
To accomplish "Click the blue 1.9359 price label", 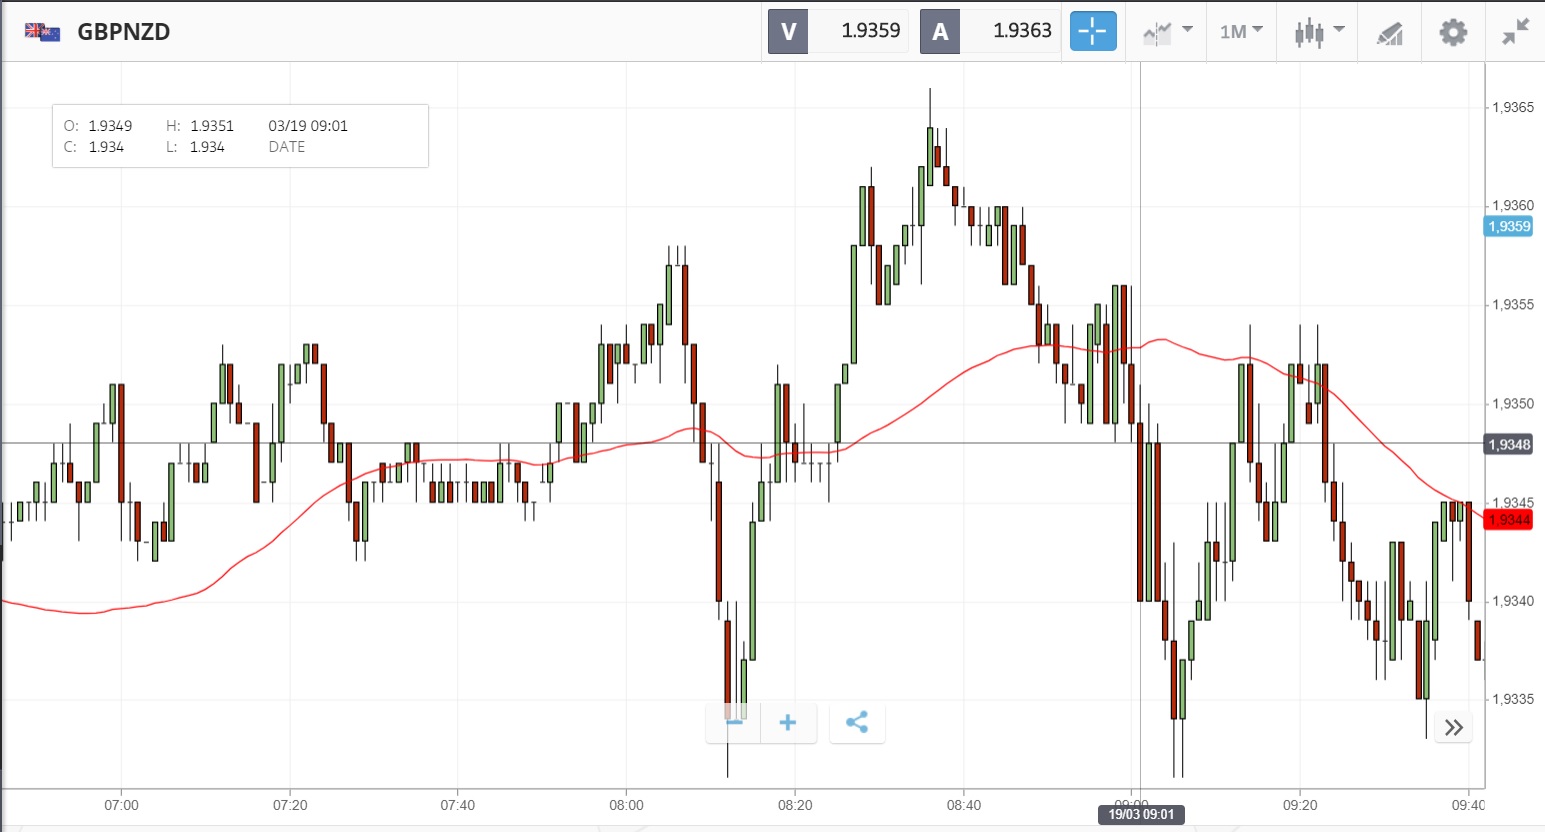I will tap(1508, 226).
